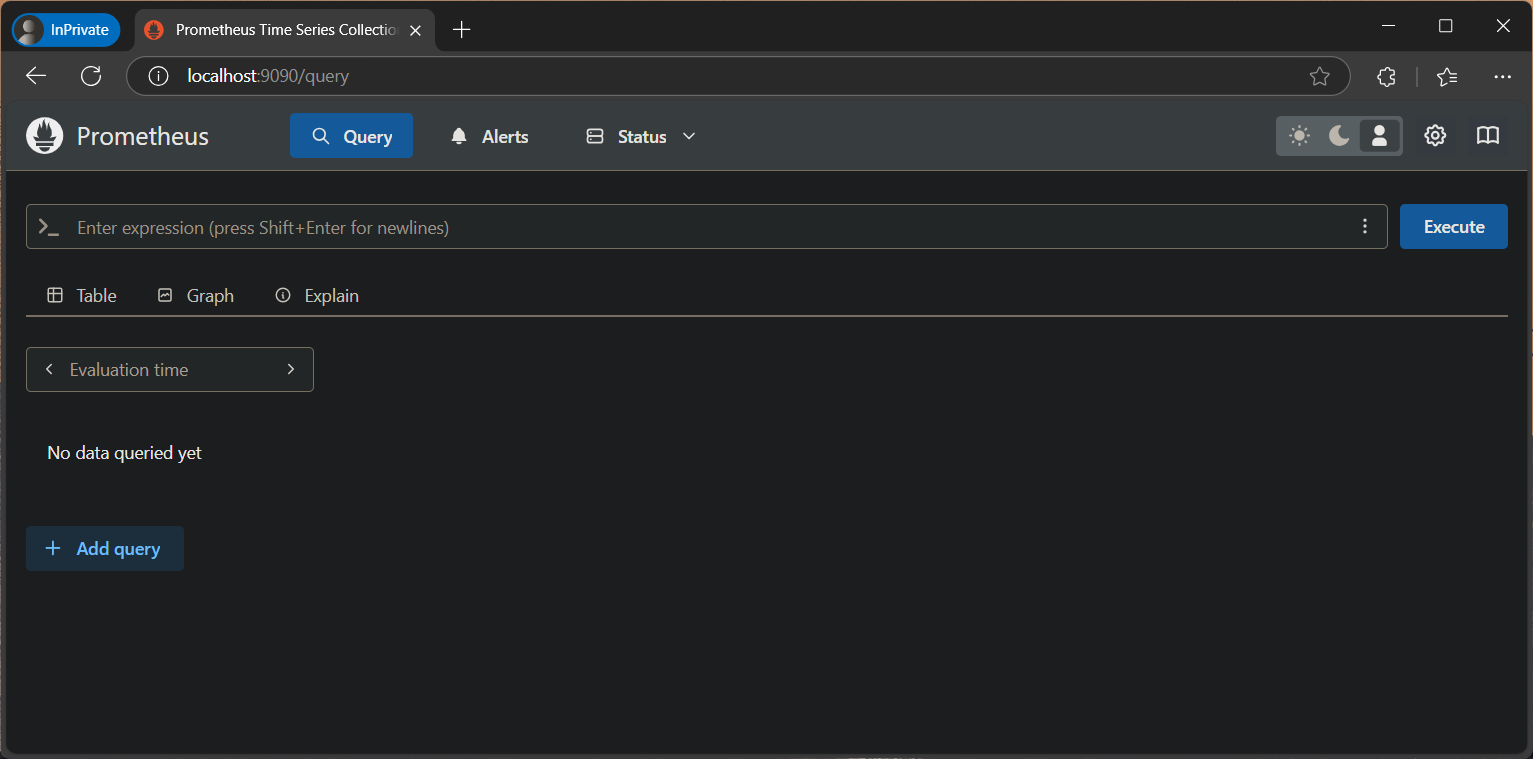
Task: Open expression options three-dot menu
Action: coord(1365,227)
